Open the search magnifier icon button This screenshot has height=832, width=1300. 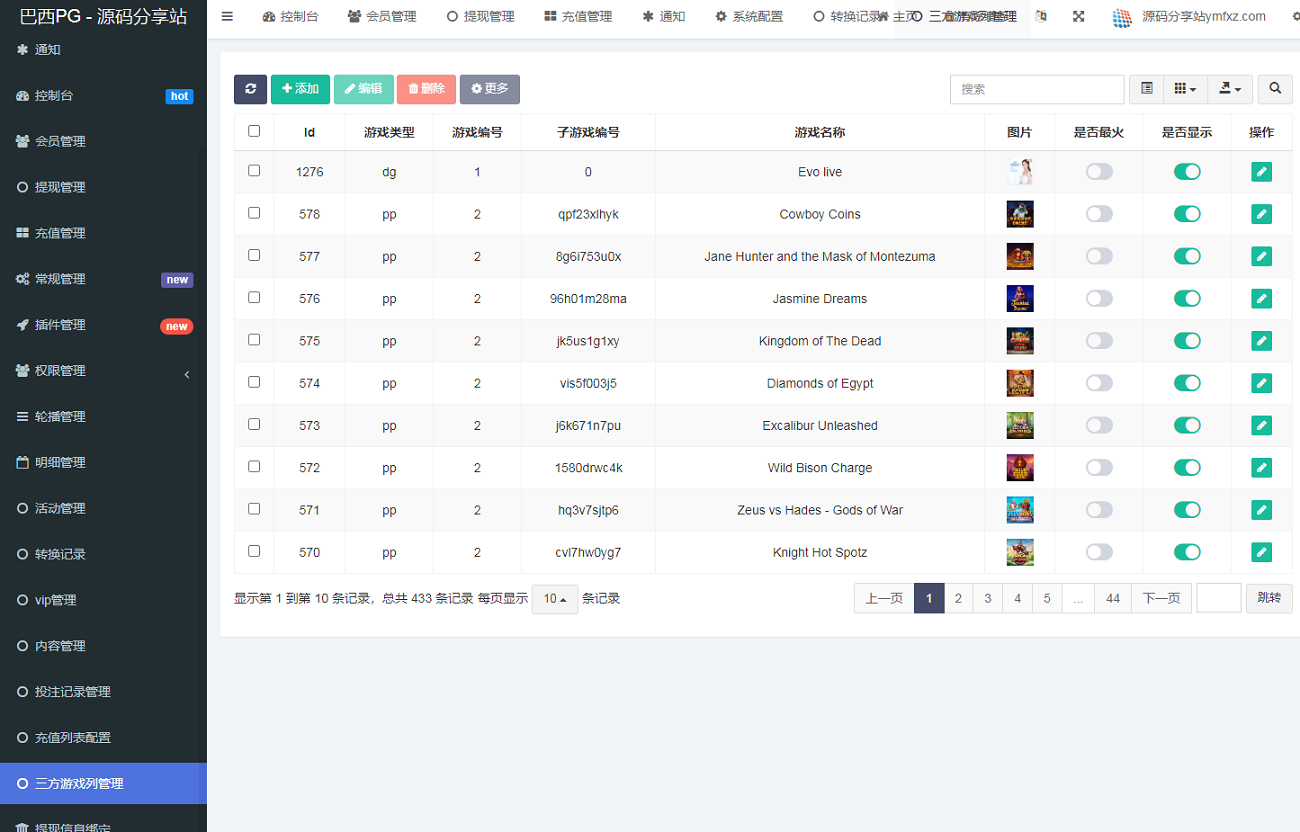1274,89
